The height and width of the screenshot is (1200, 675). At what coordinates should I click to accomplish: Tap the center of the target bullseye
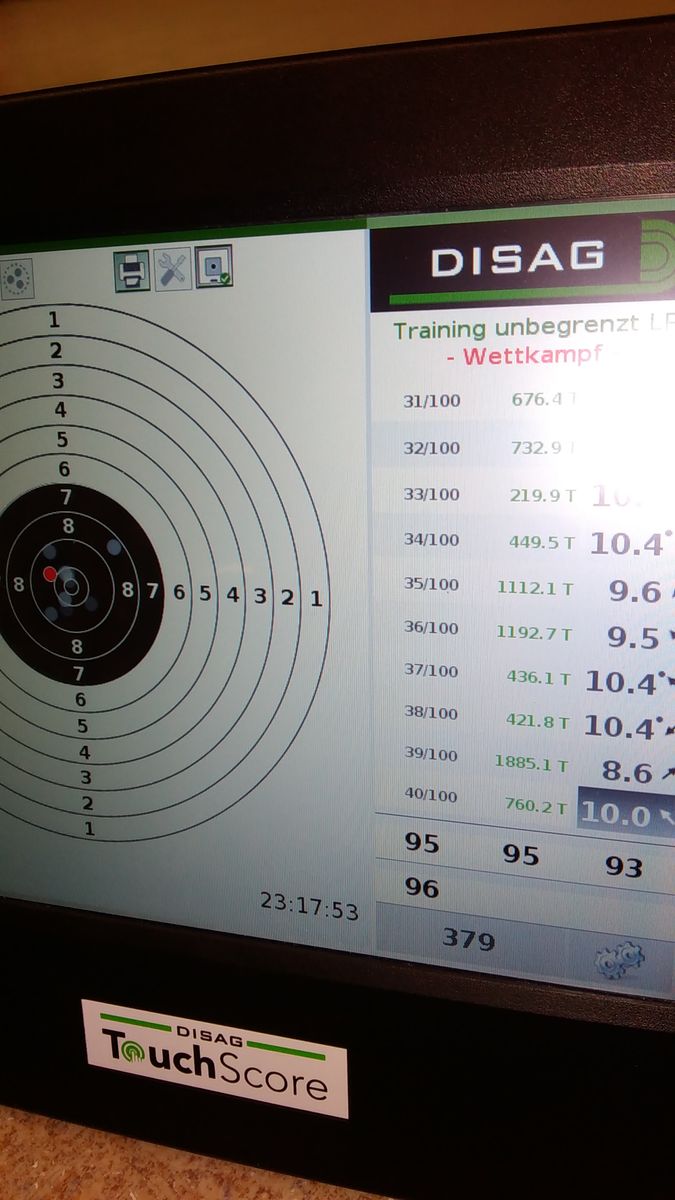(70, 586)
